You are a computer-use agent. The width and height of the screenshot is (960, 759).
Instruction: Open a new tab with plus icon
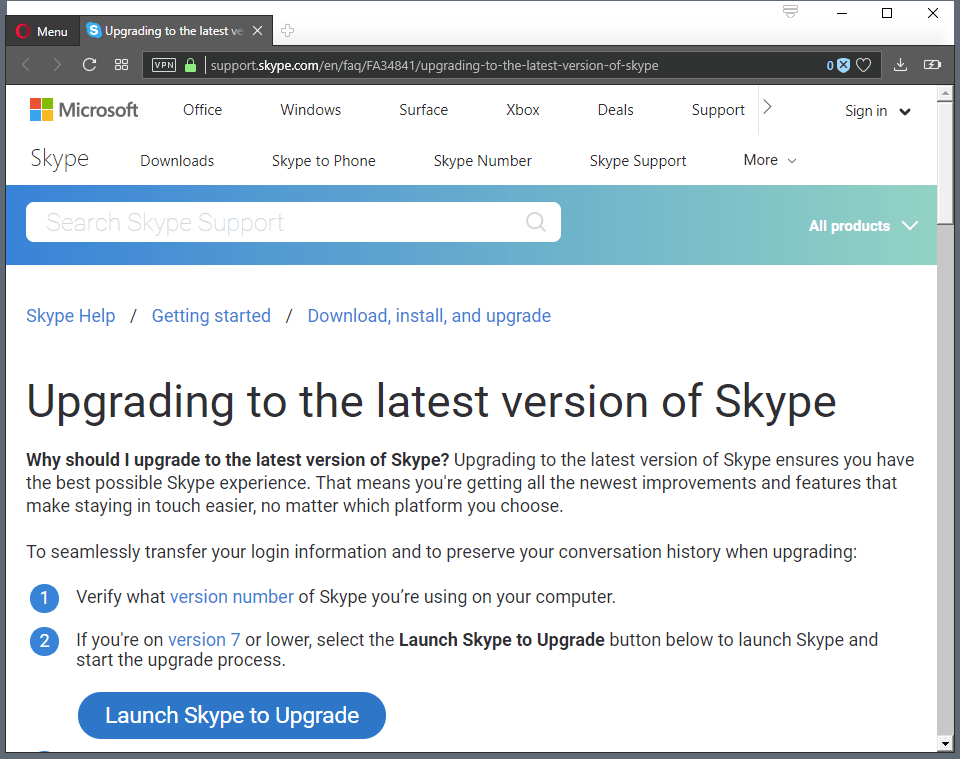tap(287, 31)
